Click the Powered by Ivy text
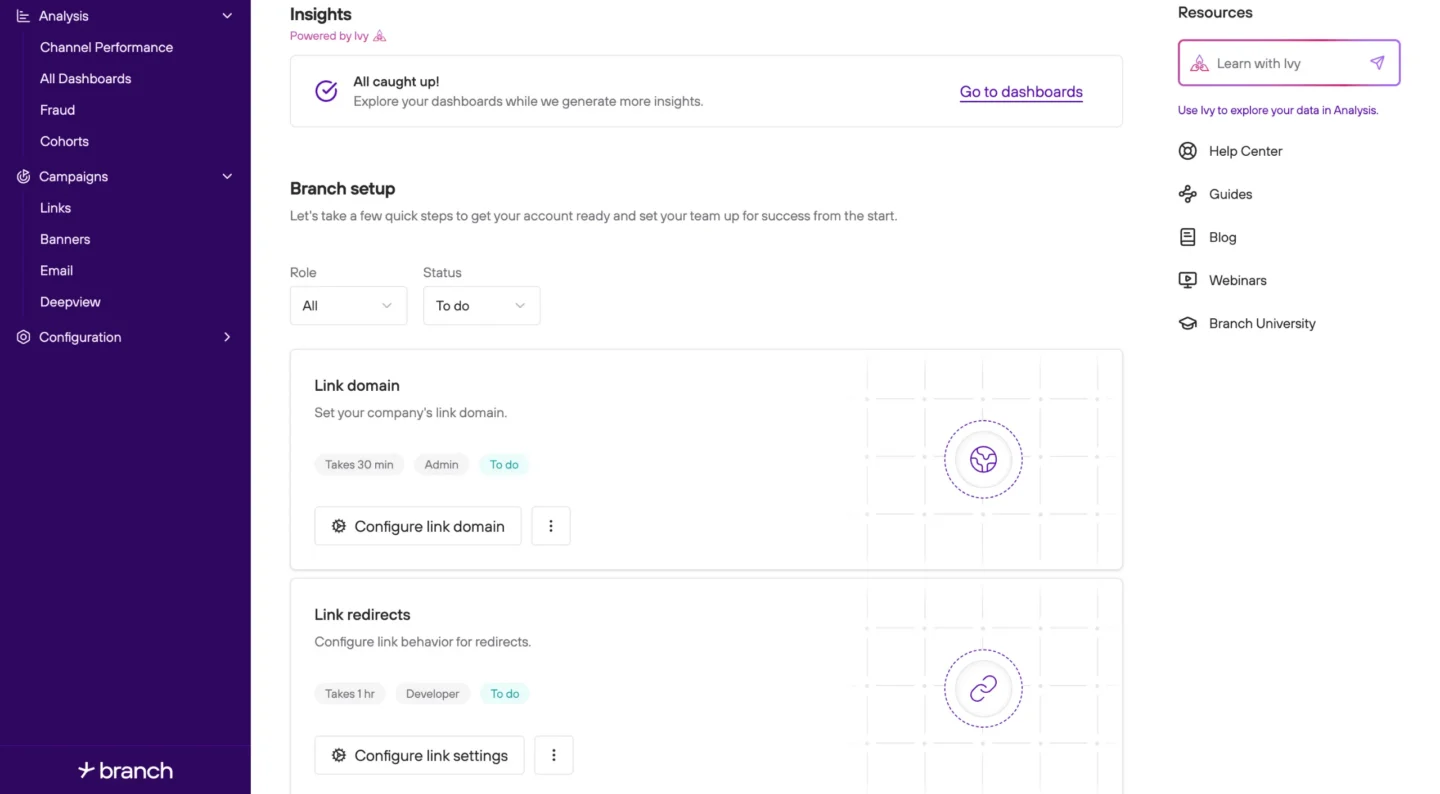Viewport: 1440px width, 794px height. point(329,36)
